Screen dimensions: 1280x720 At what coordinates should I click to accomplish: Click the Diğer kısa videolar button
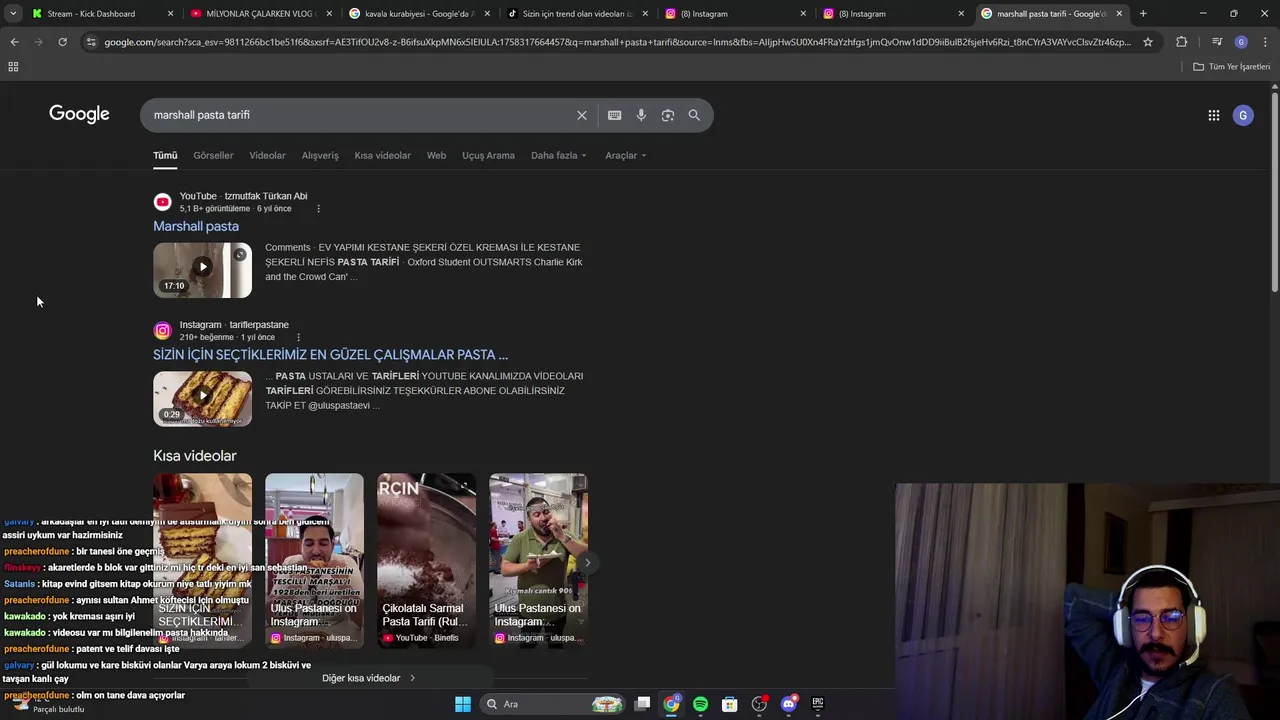[x=369, y=678]
